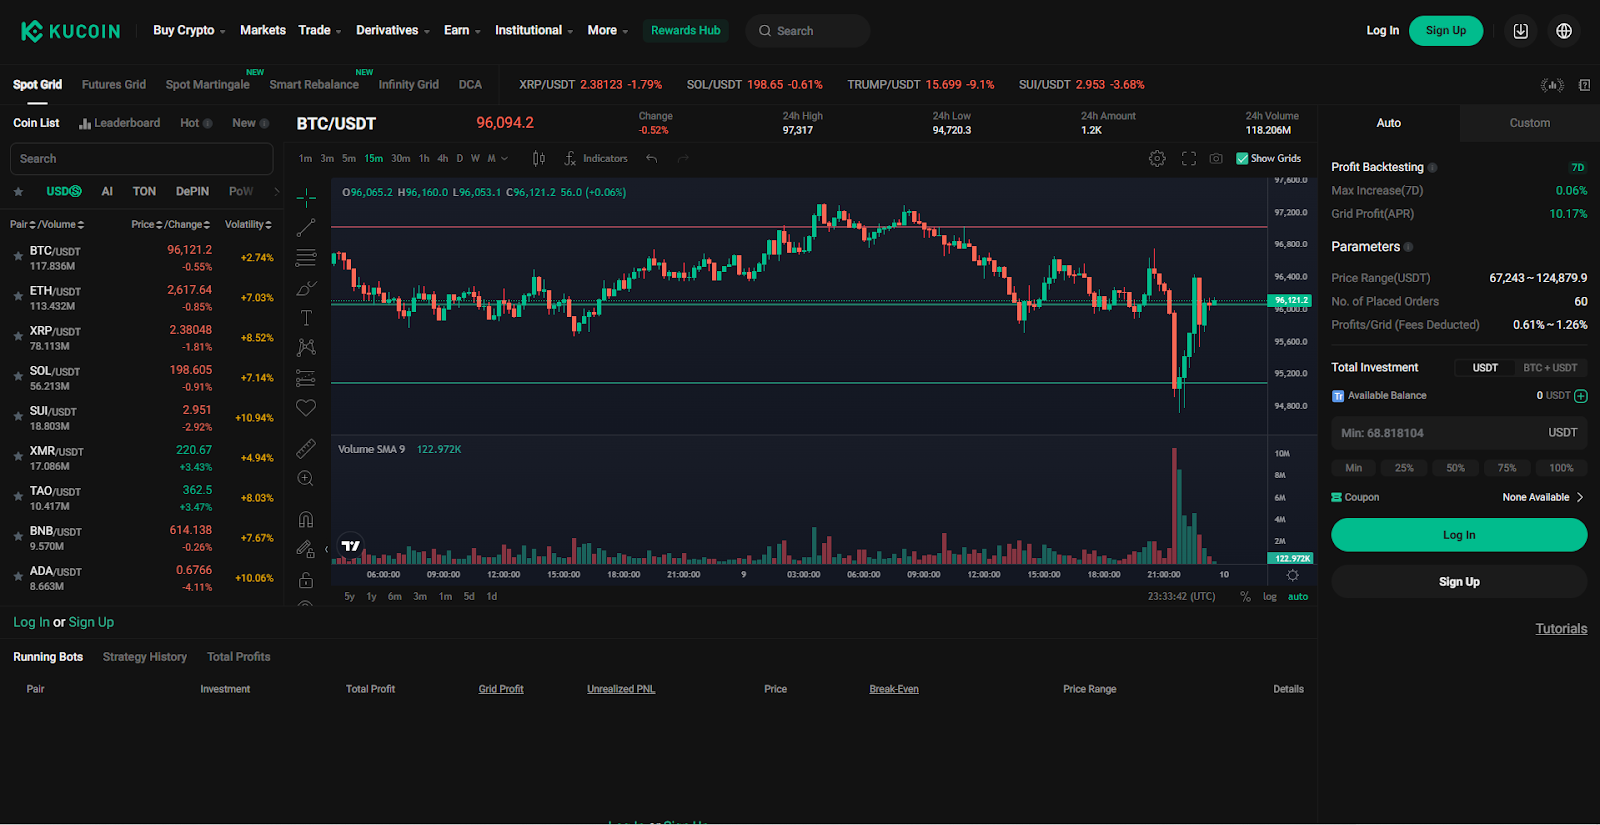The height and width of the screenshot is (825, 1600).
Task: Open the Indicators menu
Action: [596, 158]
